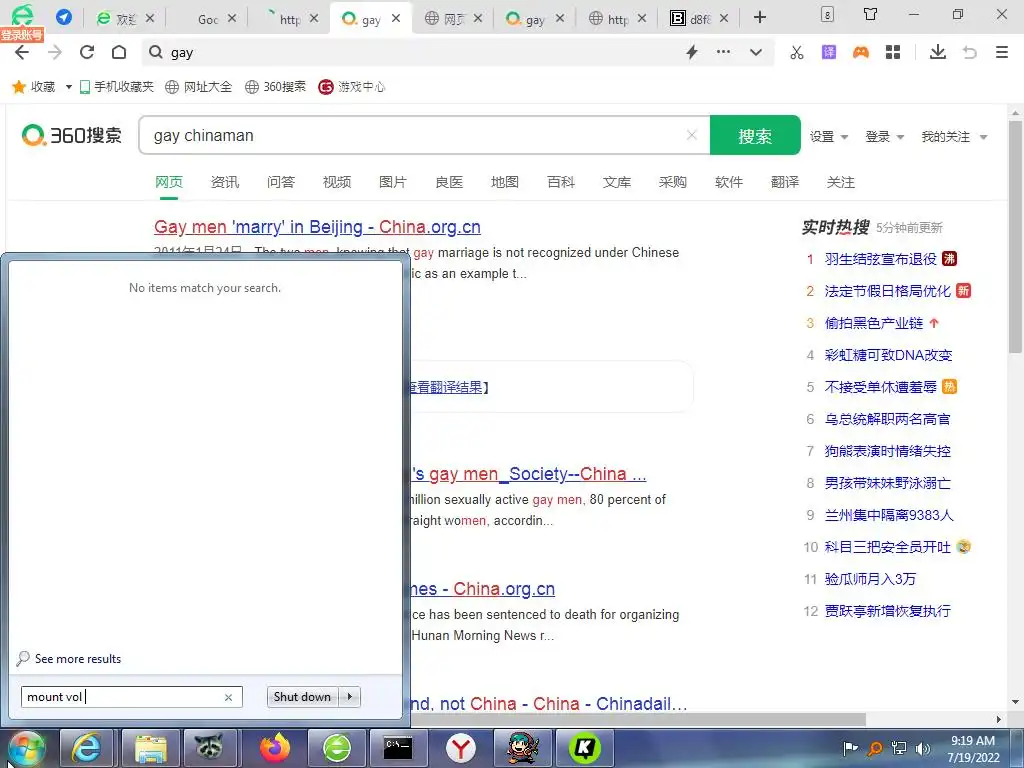Select the 资讯 news tab
Image resolution: width=1024 pixels, height=768 pixels.
tap(225, 182)
